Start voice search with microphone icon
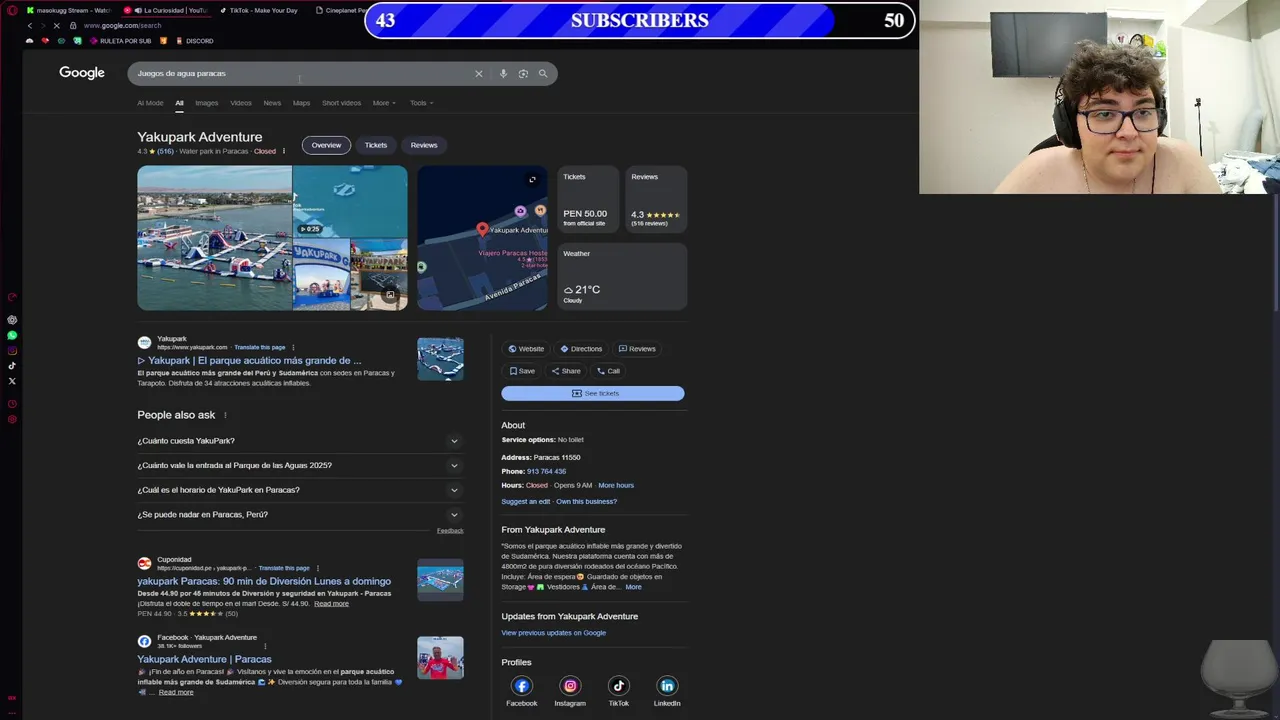 [x=503, y=73]
